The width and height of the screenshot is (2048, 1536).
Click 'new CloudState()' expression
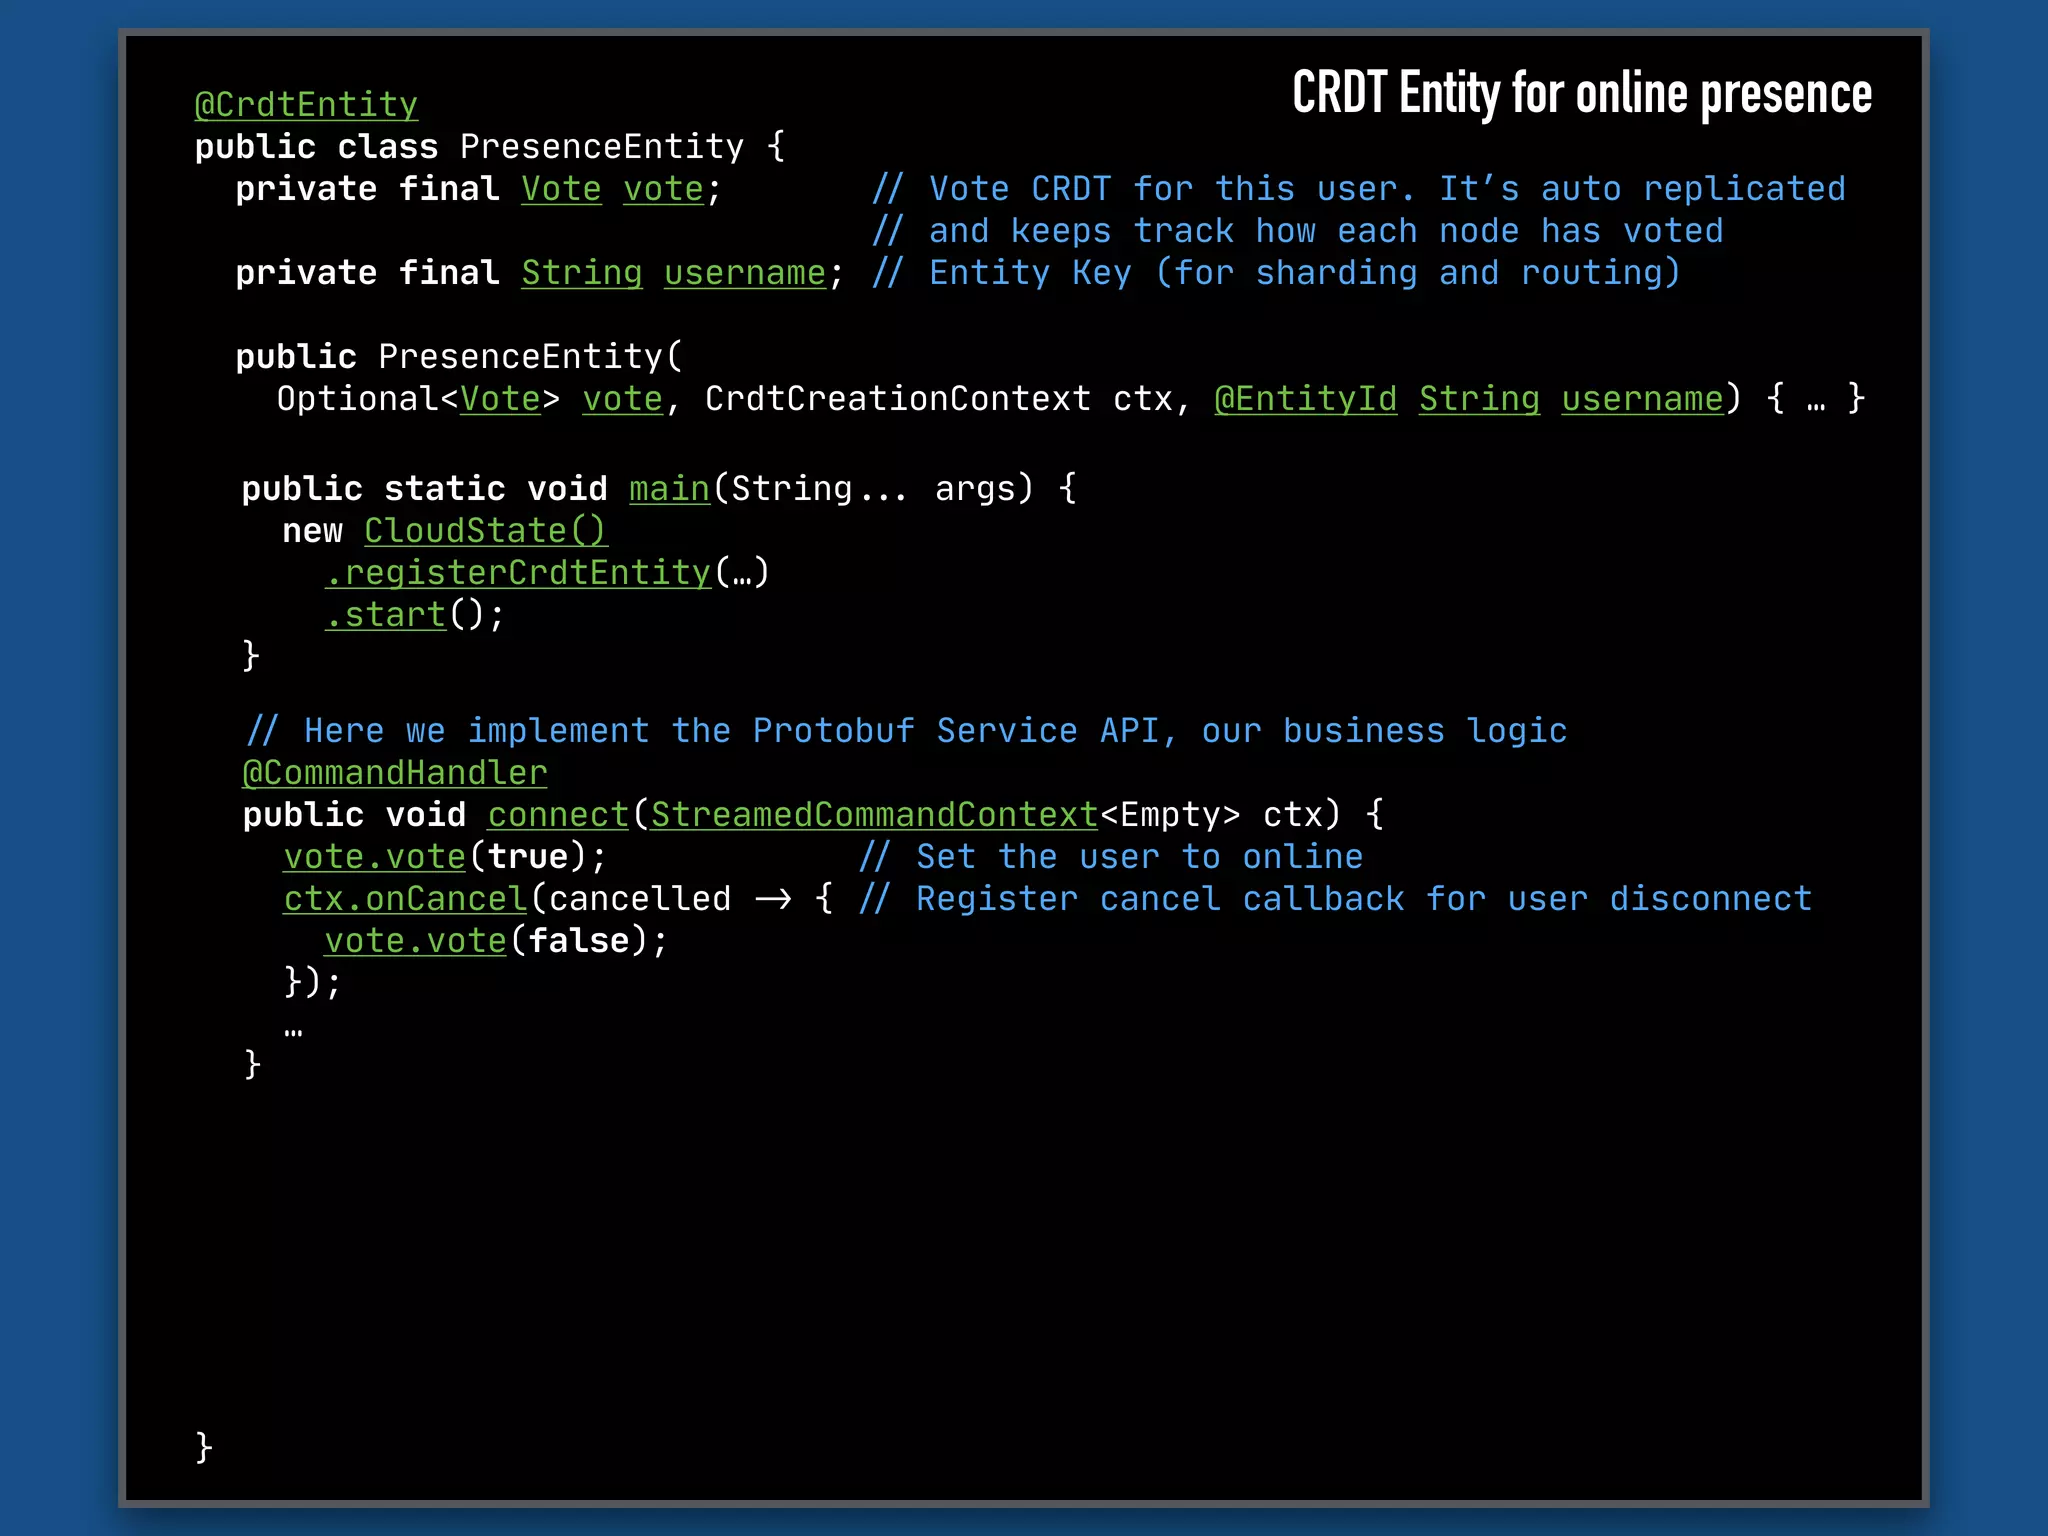444,531
